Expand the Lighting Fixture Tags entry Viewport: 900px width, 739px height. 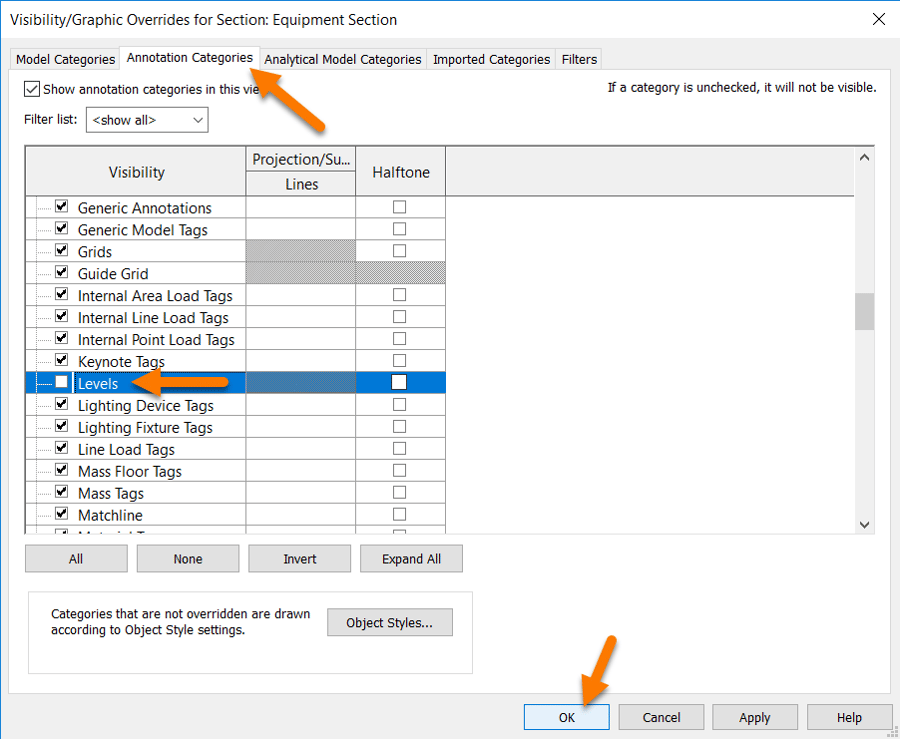[x=44, y=426]
